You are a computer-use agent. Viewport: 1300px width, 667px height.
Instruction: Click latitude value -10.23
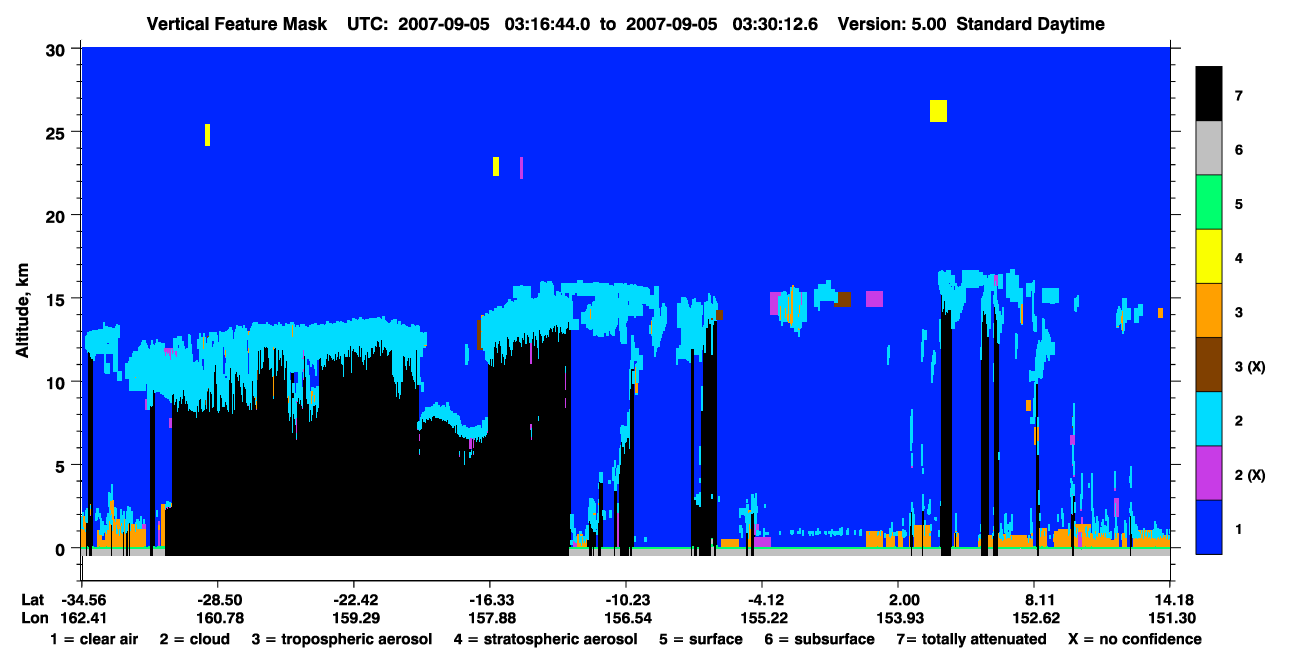click(625, 599)
